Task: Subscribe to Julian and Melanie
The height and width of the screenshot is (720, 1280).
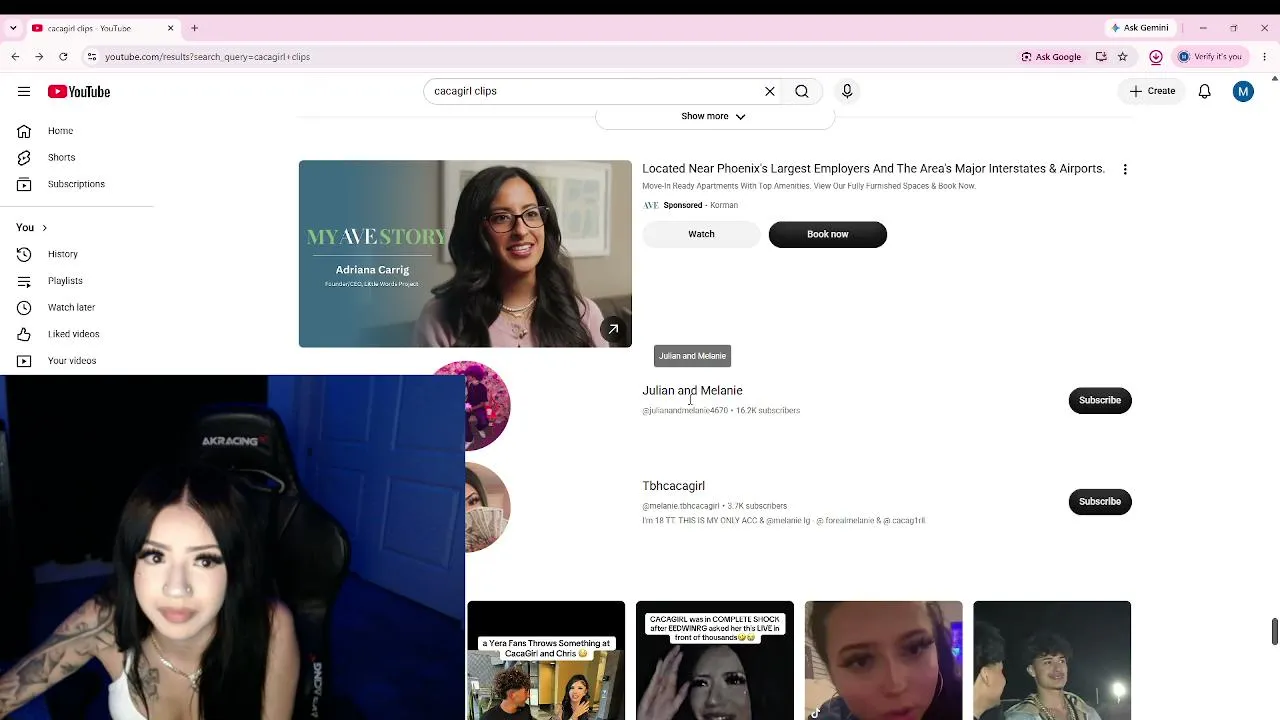Action: pyautogui.click(x=1100, y=400)
